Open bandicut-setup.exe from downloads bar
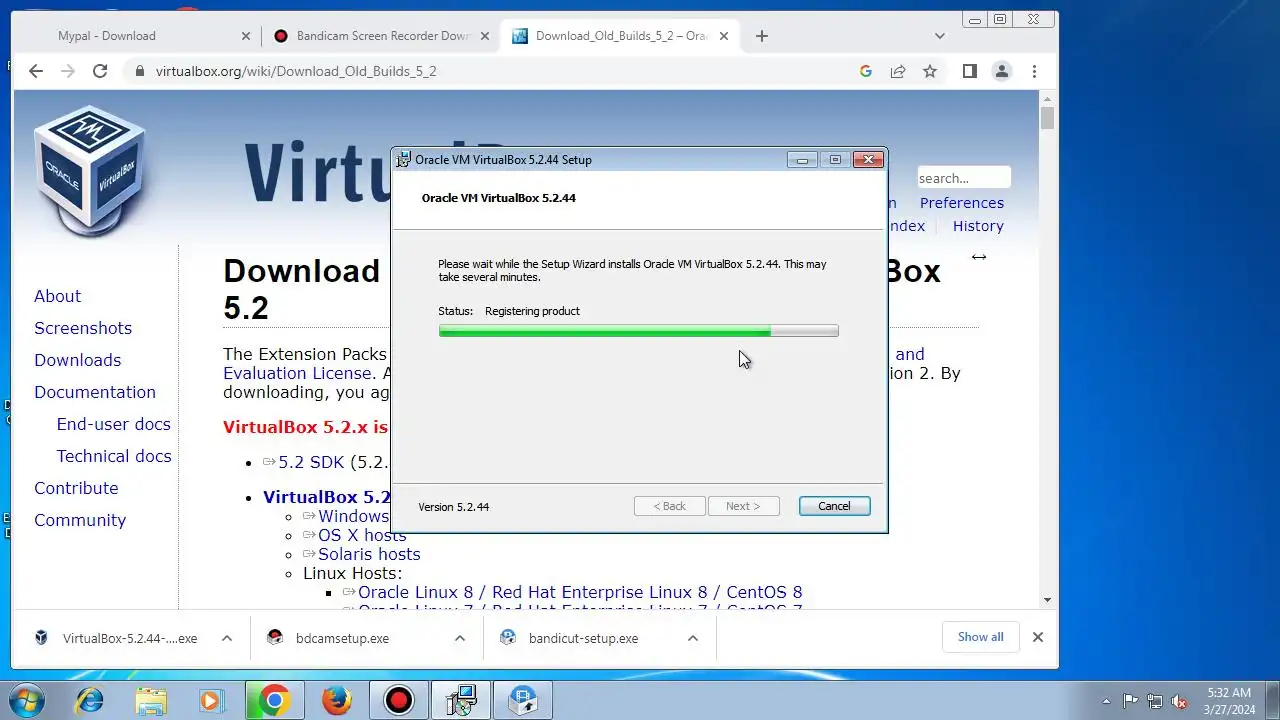The width and height of the screenshot is (1280, 720). [583, 638]
